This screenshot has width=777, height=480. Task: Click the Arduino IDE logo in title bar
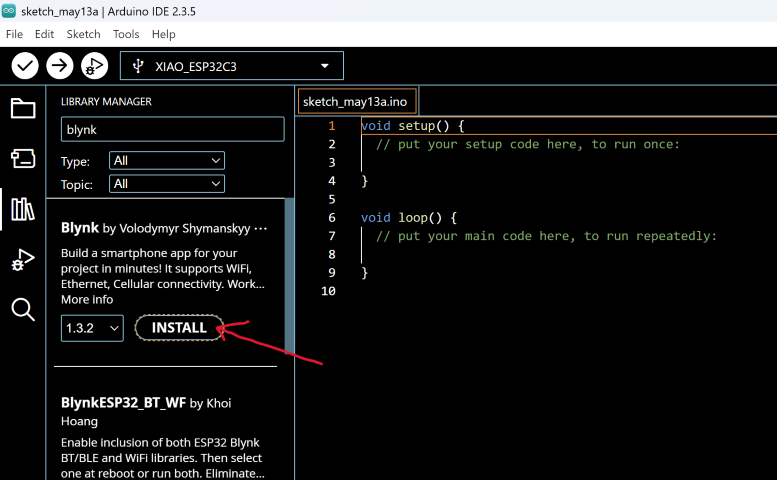tap(9, 11)
